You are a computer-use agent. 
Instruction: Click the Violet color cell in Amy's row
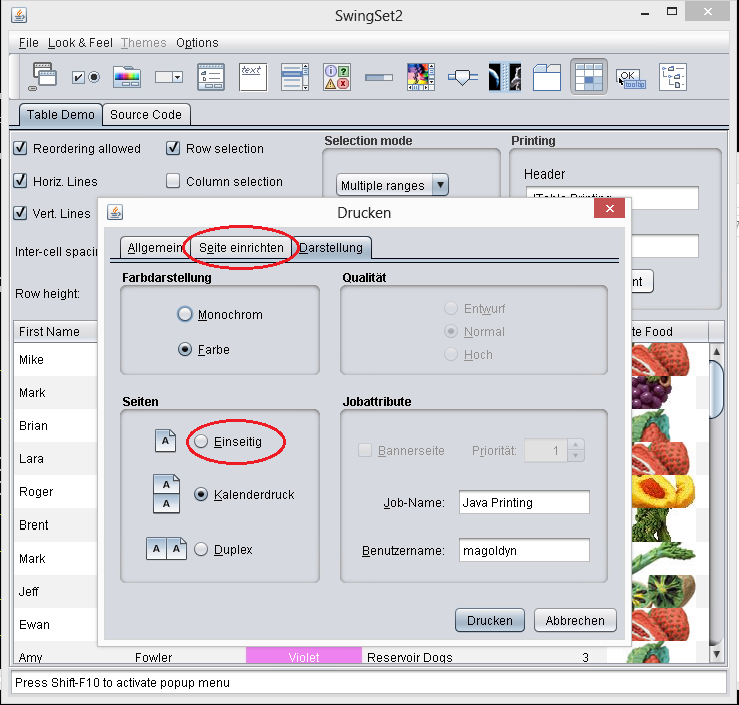tap(304, 656)
